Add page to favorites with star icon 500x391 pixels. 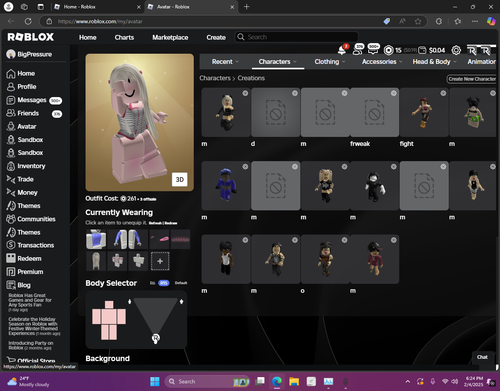418,21
